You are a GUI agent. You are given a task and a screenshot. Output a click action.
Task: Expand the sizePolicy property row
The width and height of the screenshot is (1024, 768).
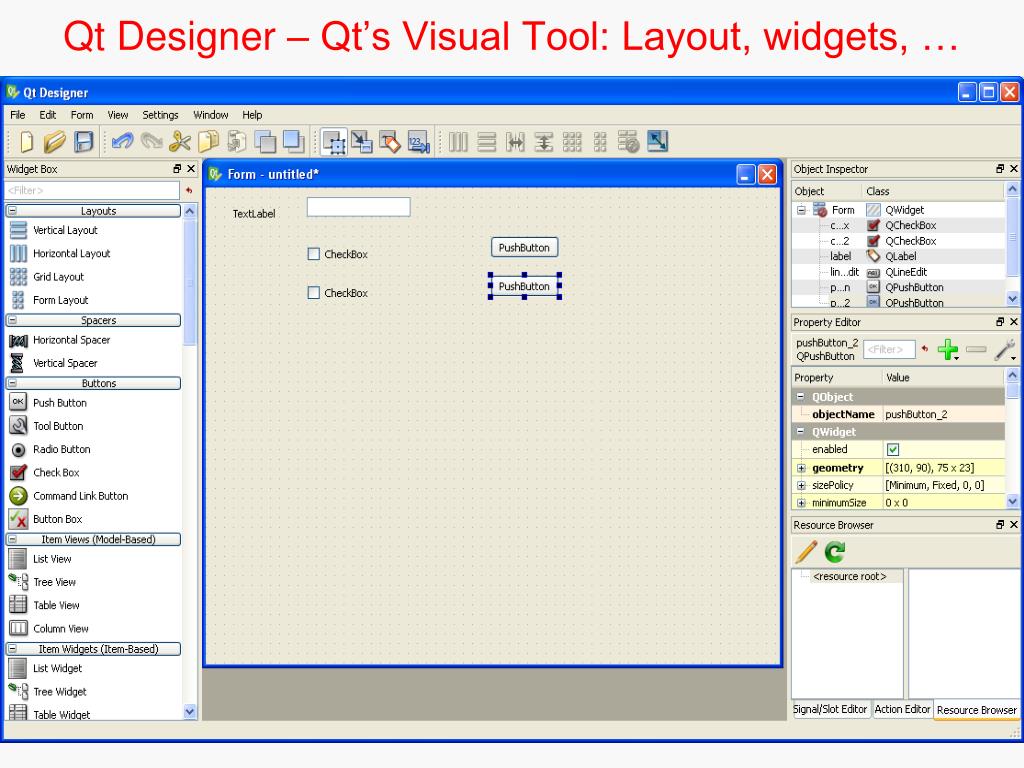[801, 485]
